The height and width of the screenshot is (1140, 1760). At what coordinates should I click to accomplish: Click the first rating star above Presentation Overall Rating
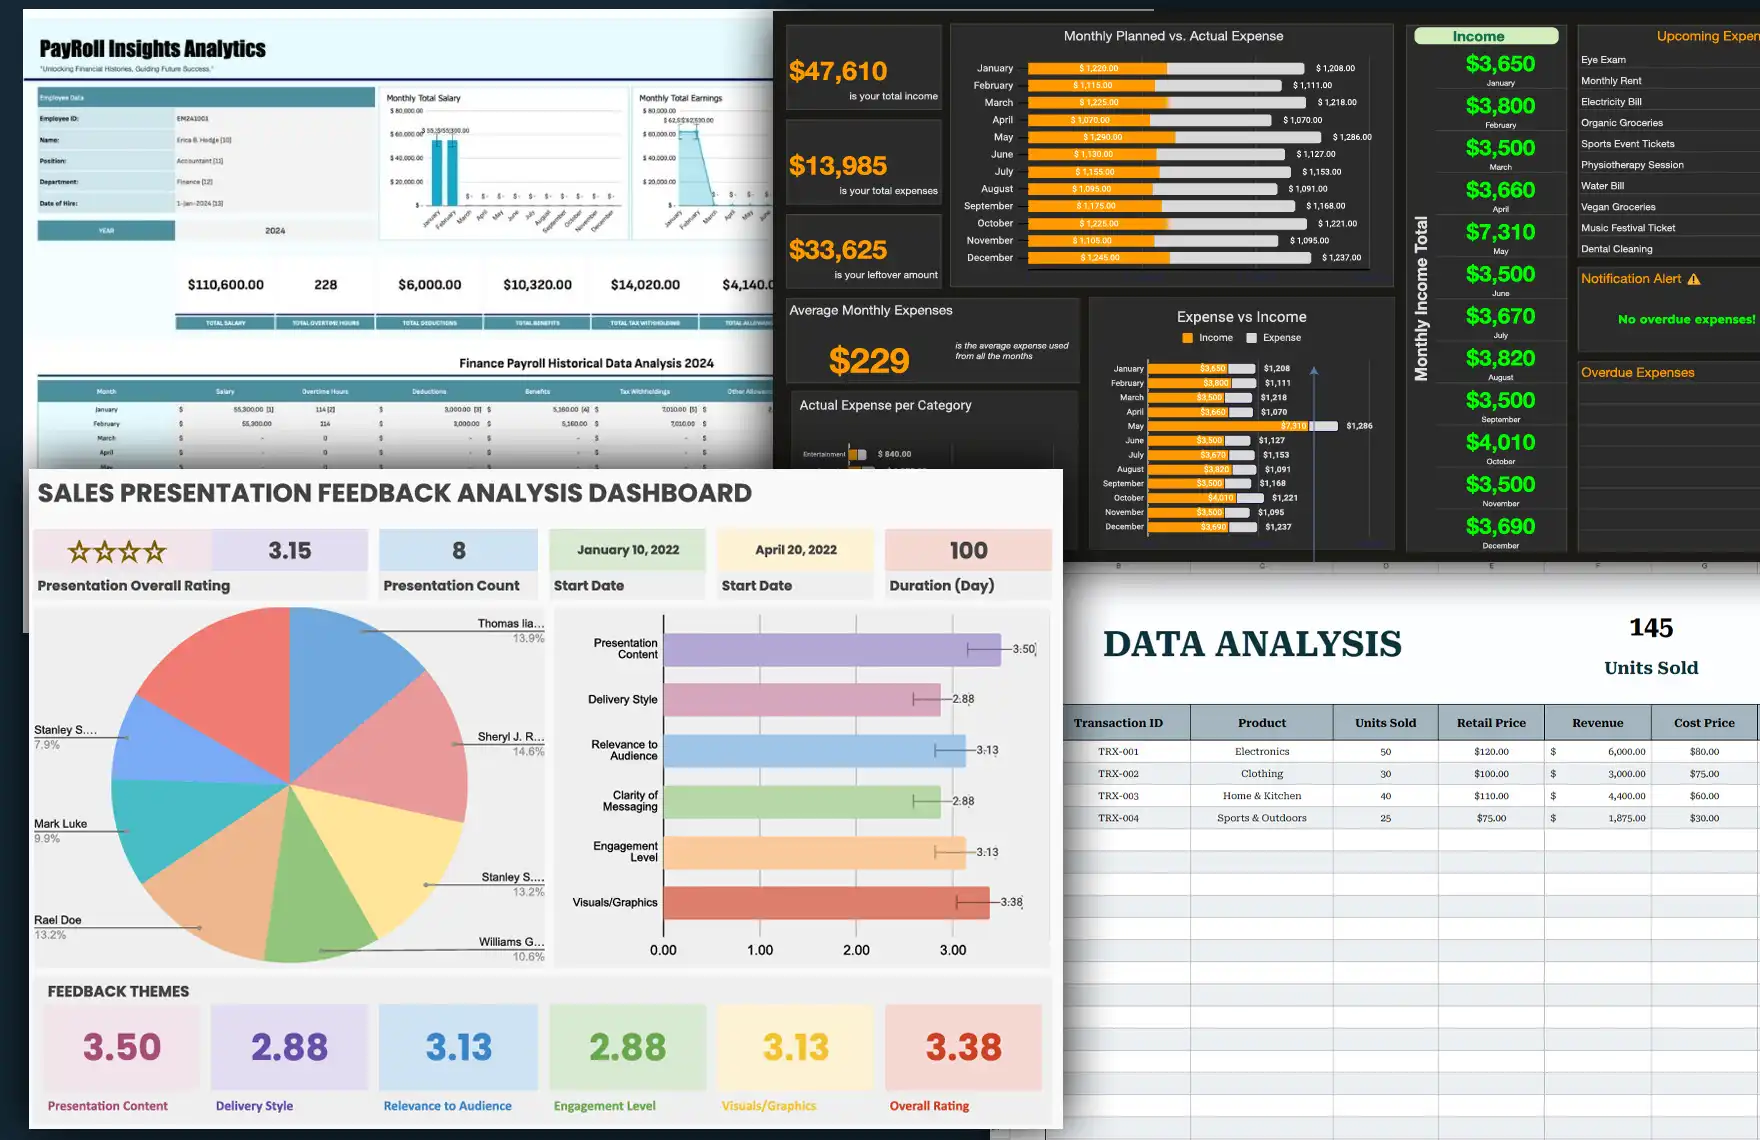[78, 551]
